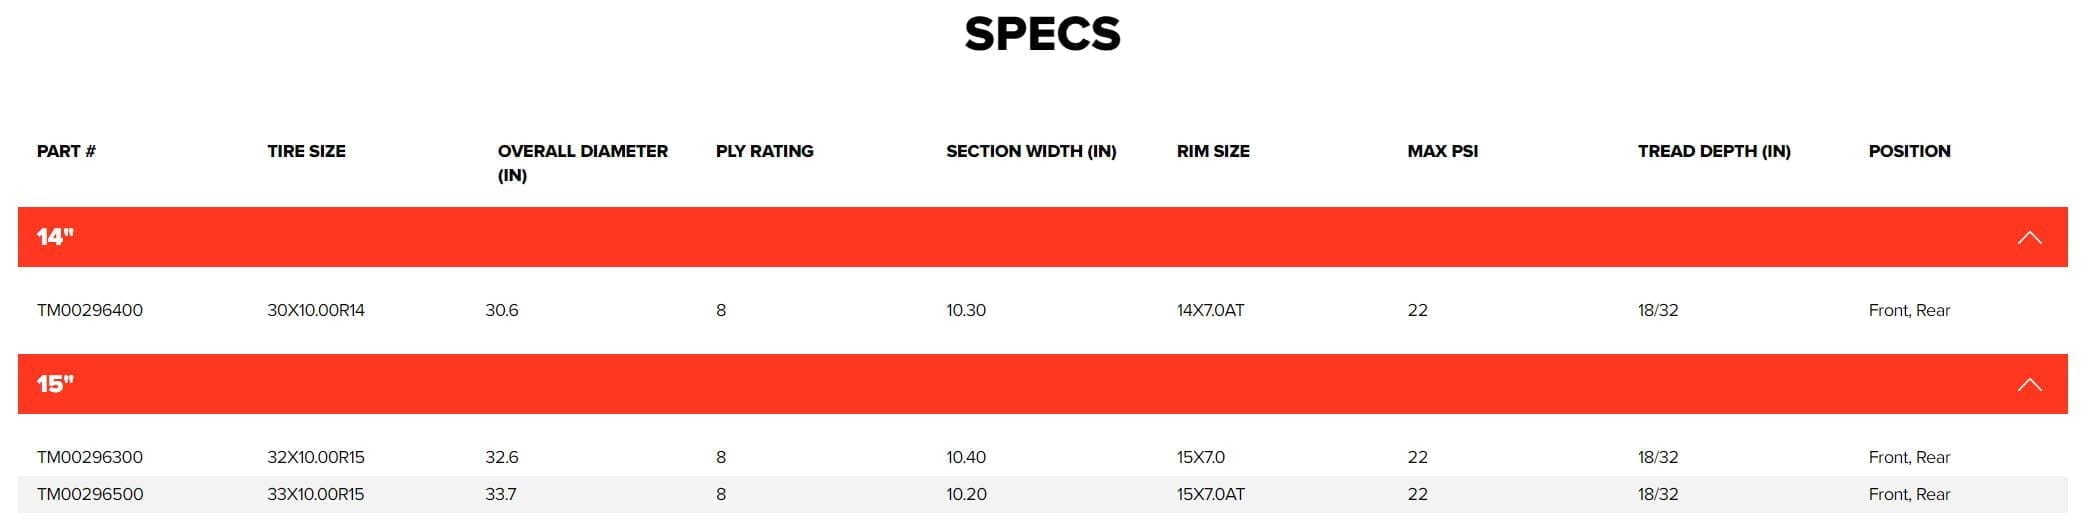The width and height of the screenshot is (2089, 527).
Task: Click tire size 30X10.00R14
Action: [316, 310]
